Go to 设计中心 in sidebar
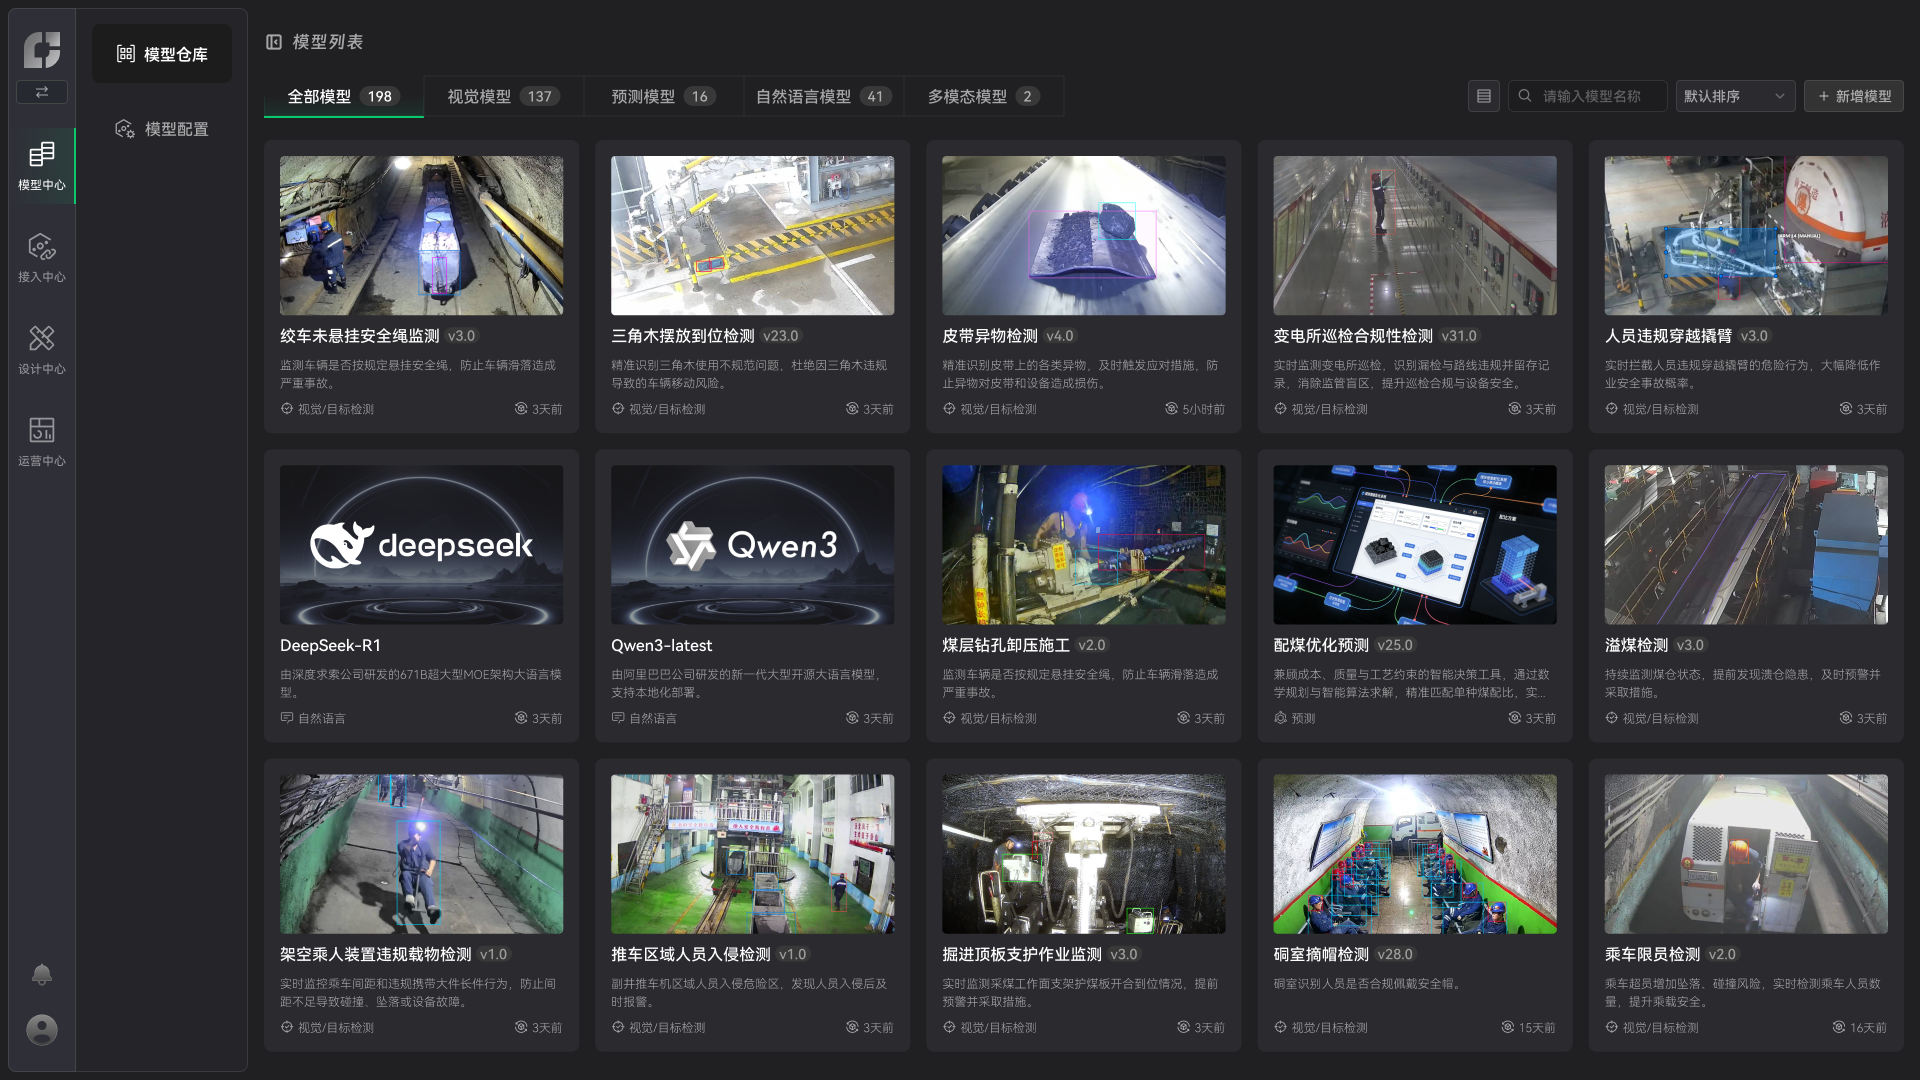 [41, 350]
